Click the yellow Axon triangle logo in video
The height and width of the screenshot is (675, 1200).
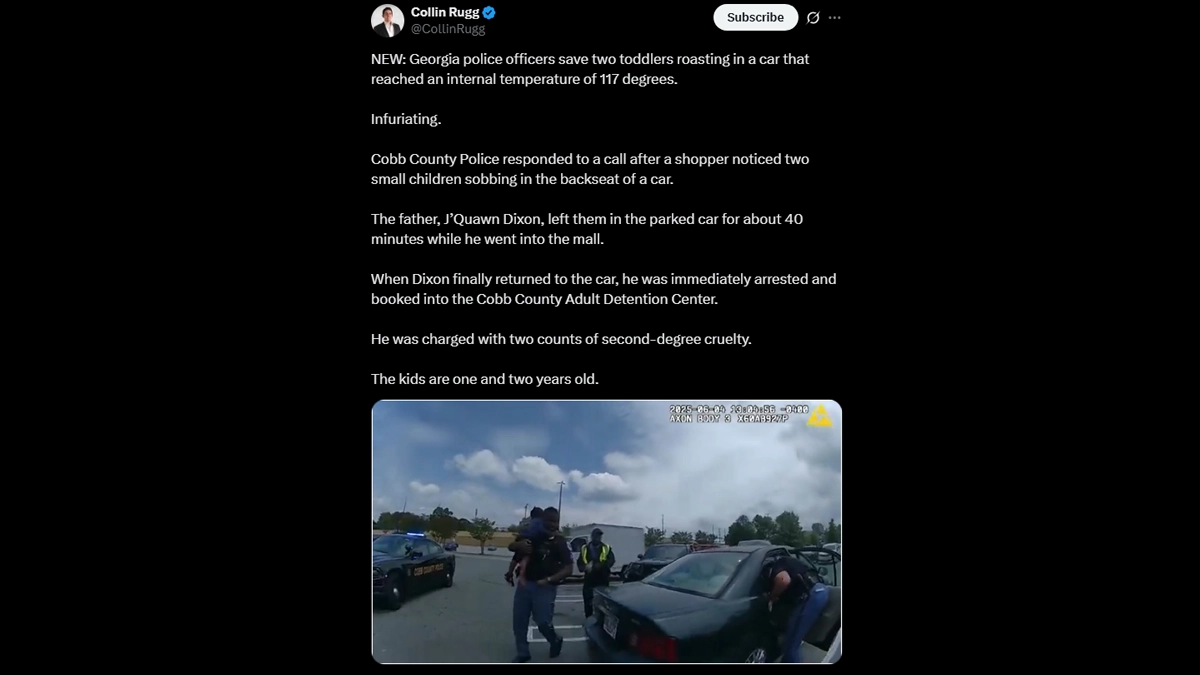[820, 416]
